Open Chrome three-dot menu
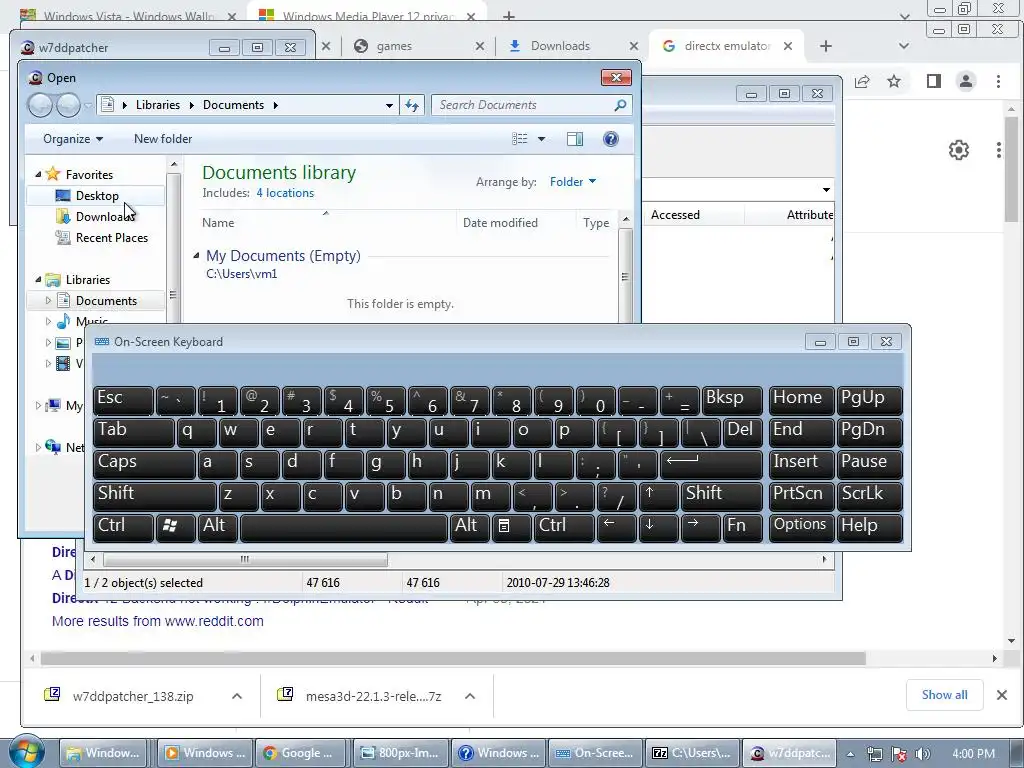Screen dimensions: 1024x768 [x=998, y=81]
